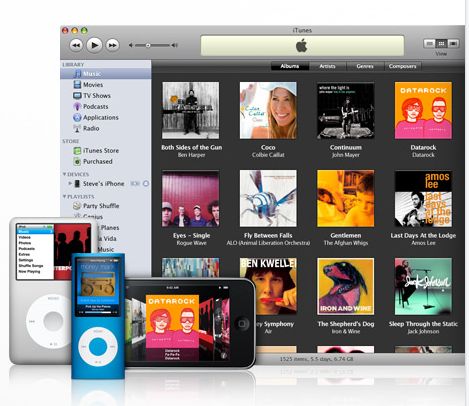Click the 'Amos Lee' artist name
Viewport: 469px width, 406px height.
[423, 243]
